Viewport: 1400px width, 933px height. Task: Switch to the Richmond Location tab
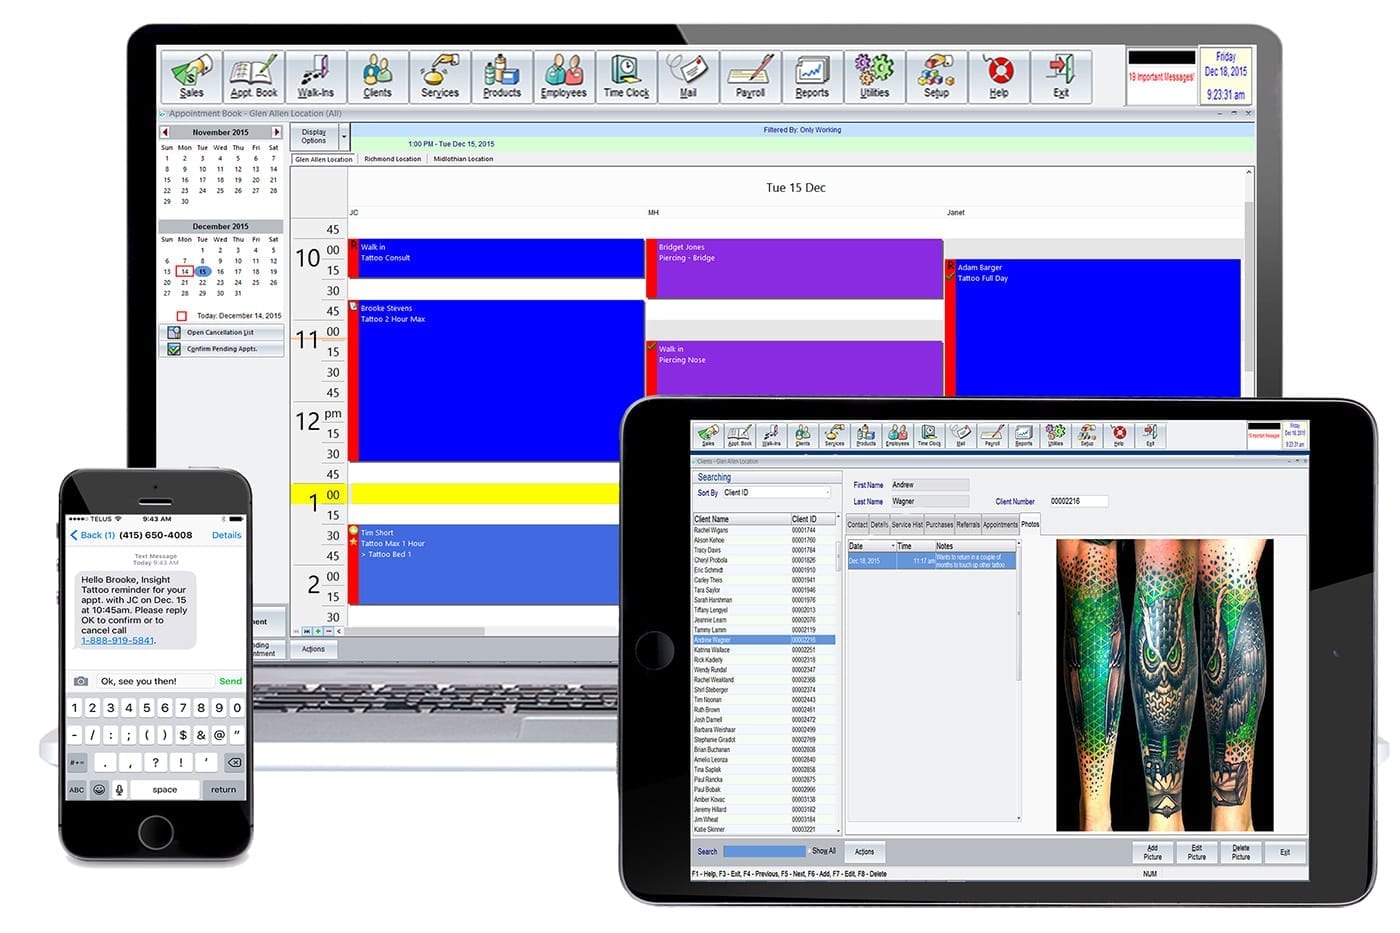point(392,159)
